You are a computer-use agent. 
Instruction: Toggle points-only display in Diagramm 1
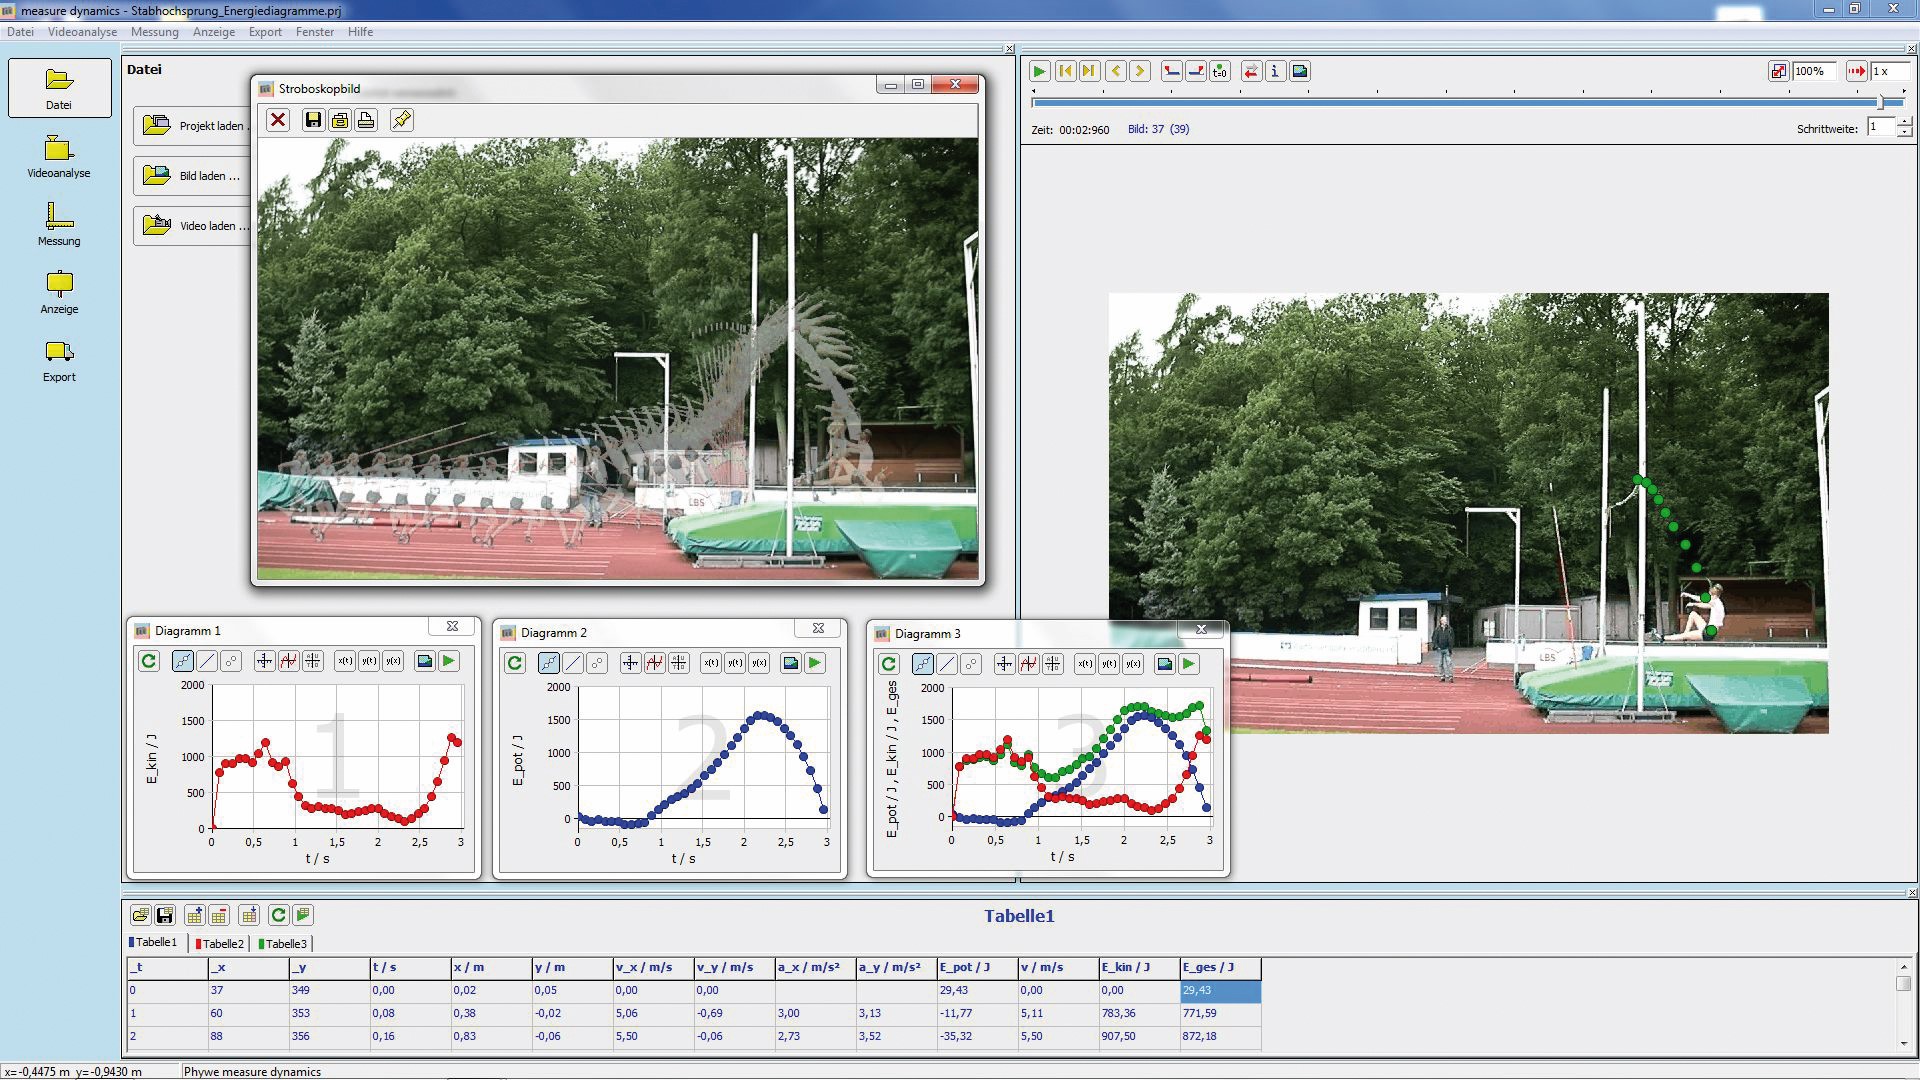click(231, 661)
